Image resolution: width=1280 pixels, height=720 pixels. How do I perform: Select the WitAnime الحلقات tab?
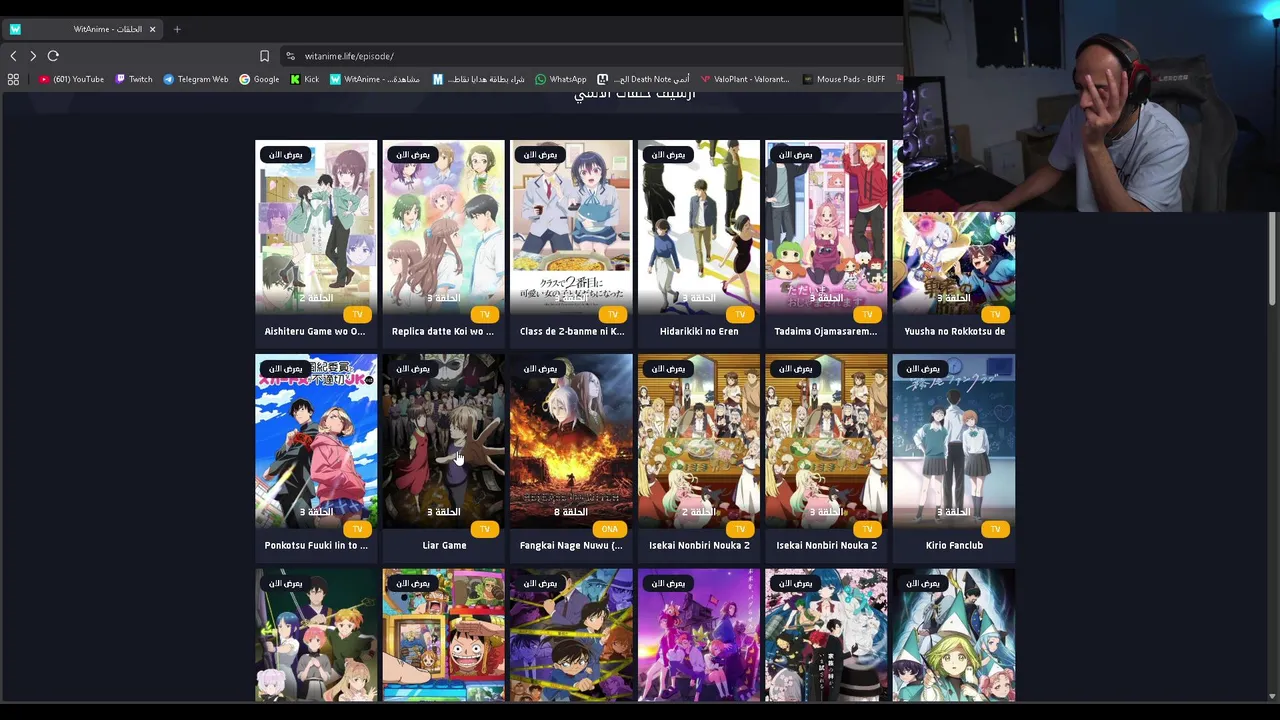[x=84, y=29]
